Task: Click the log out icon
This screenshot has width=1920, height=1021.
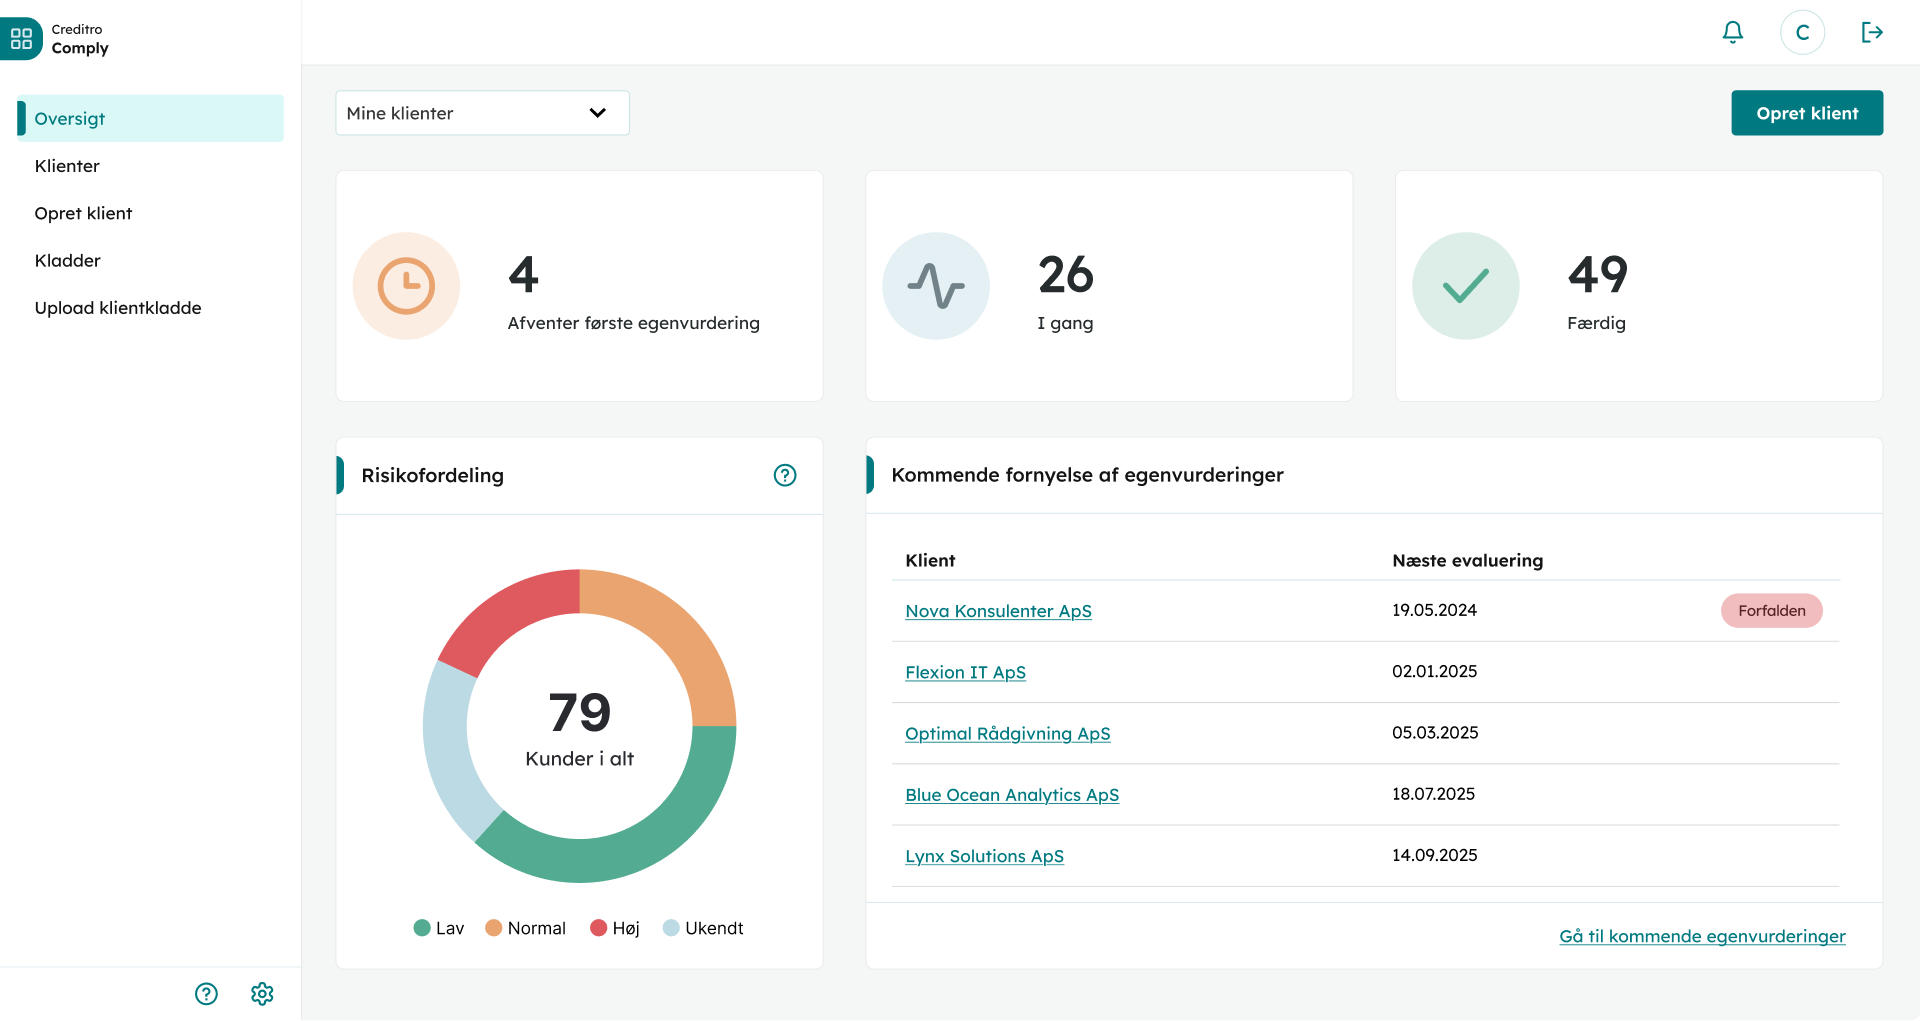Action: coord(1872,33)
